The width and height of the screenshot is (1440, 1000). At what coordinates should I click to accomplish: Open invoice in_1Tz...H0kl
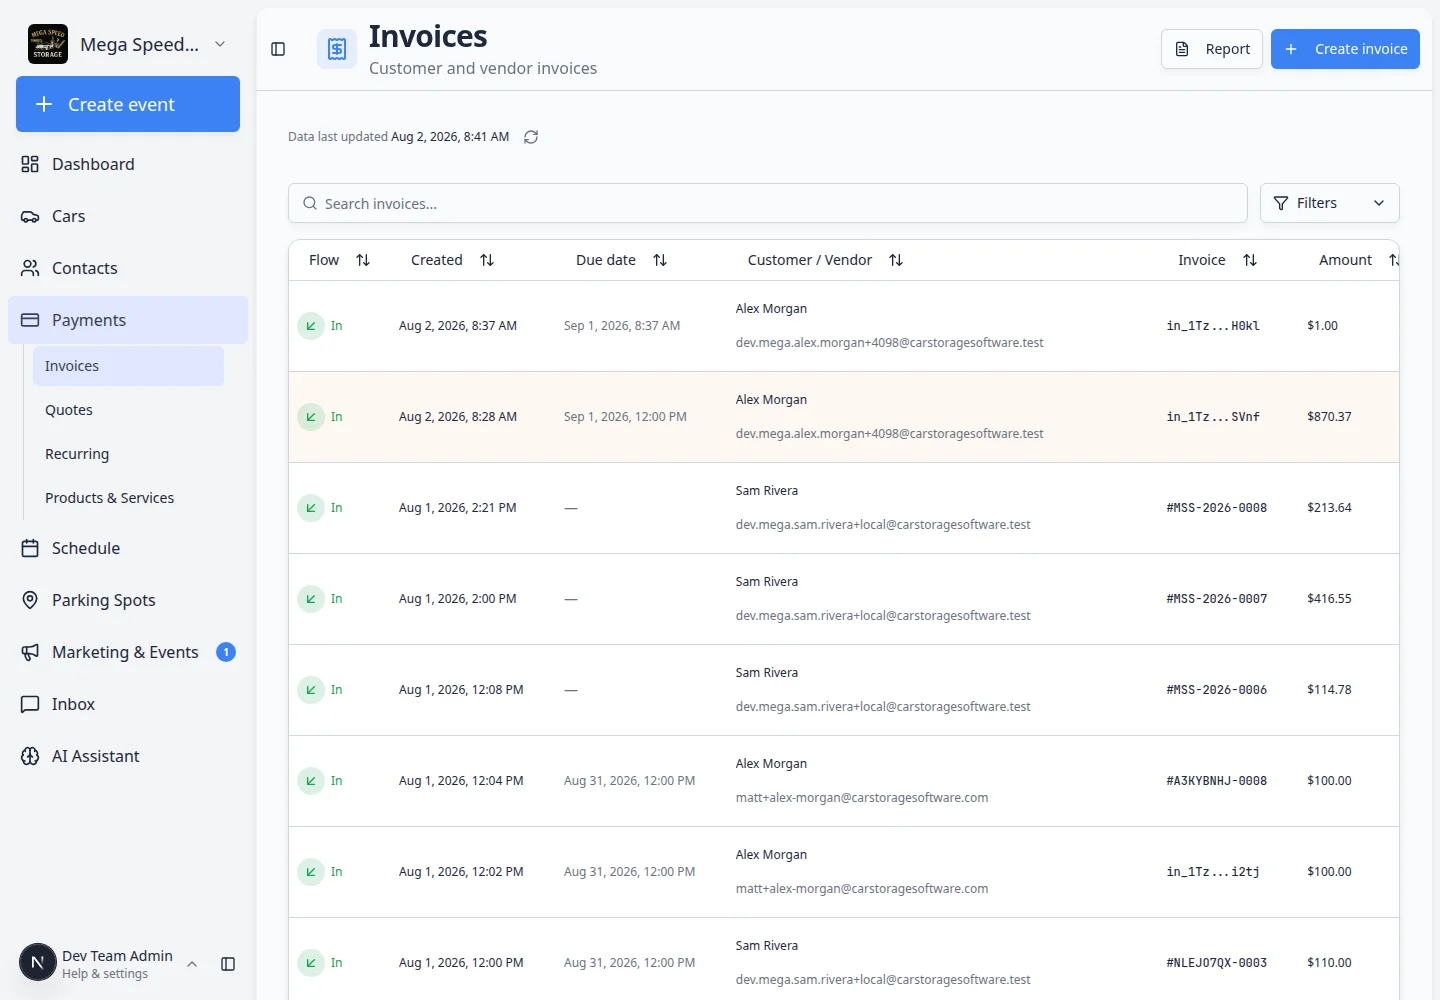coord(1213,326)
